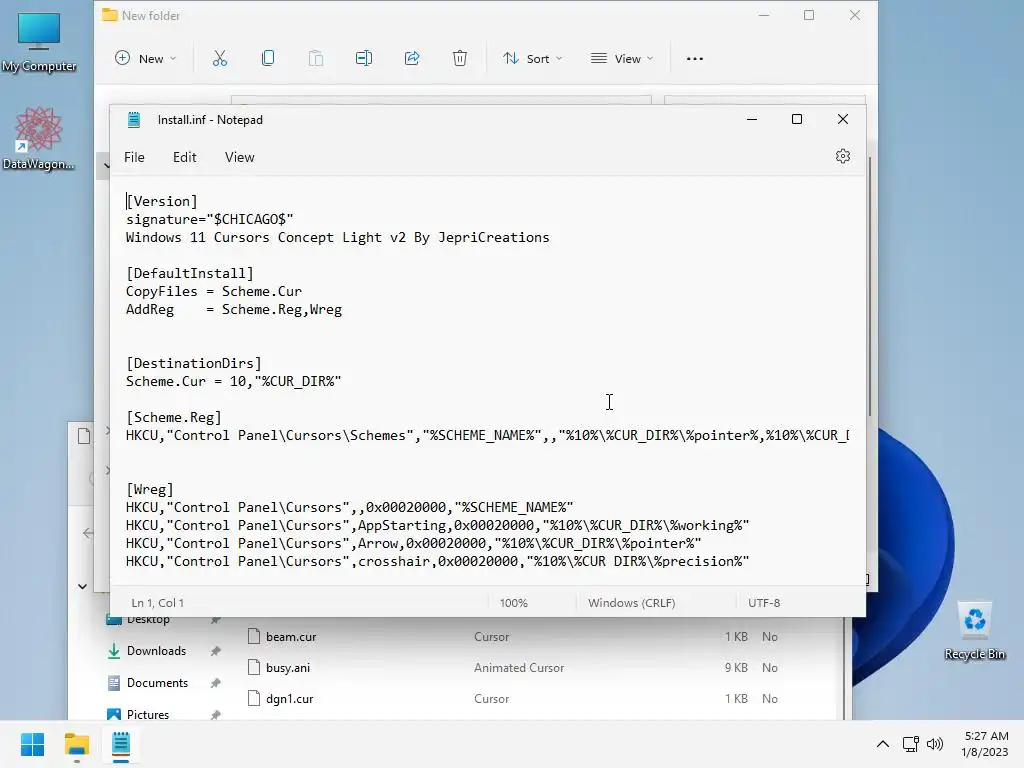Click the Paste icon in File Explorer toolbar
1024x768 pixels.
pos(315,59)
